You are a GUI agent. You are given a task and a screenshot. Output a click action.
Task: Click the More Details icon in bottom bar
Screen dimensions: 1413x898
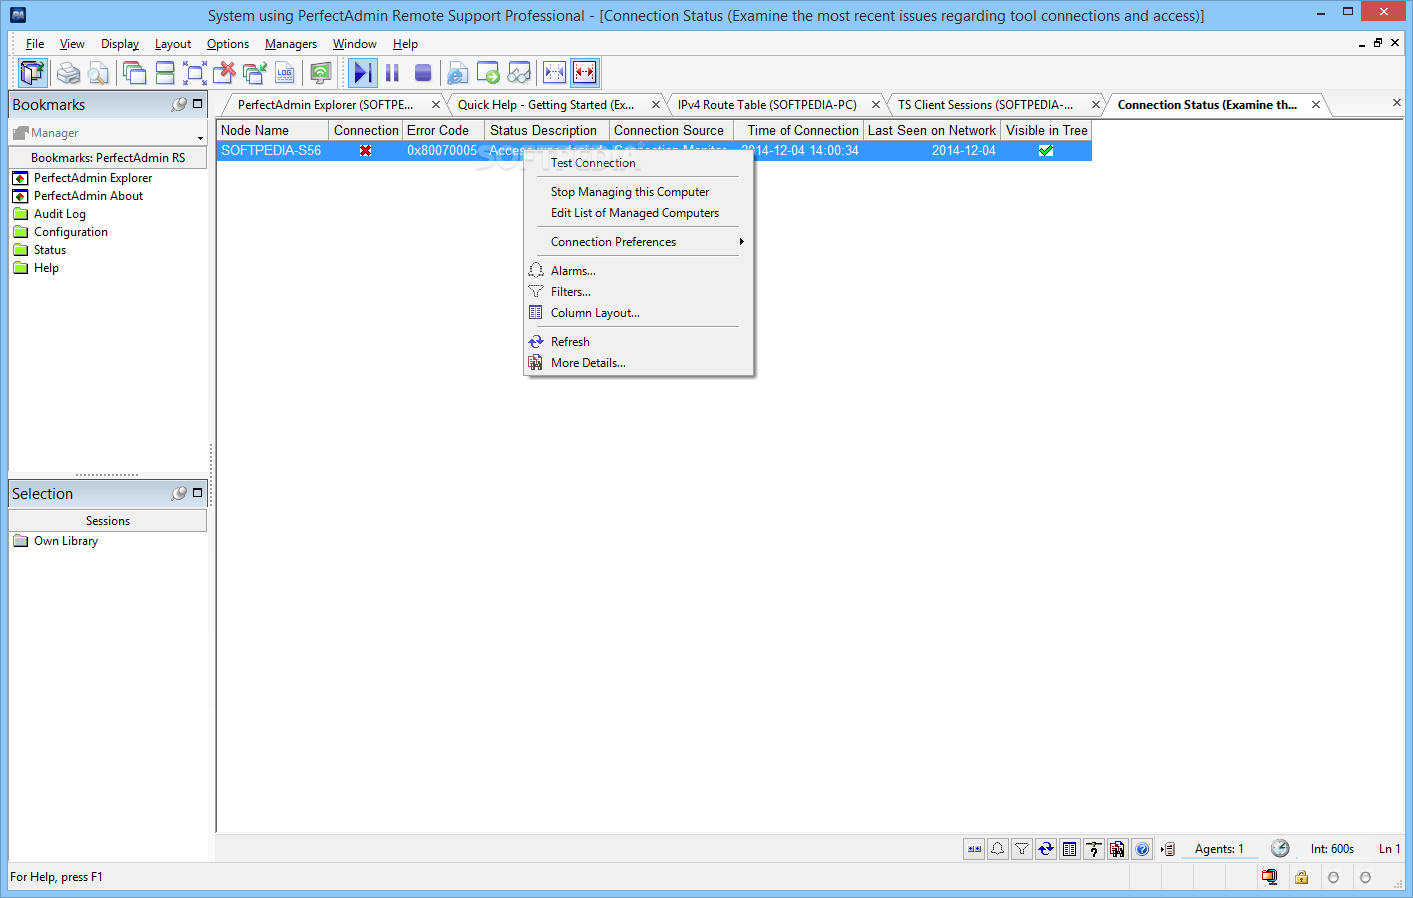click(1117, 849)
